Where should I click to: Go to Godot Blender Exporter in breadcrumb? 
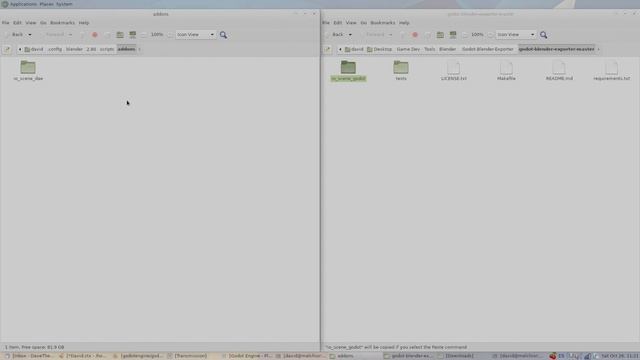pos(487,49)
